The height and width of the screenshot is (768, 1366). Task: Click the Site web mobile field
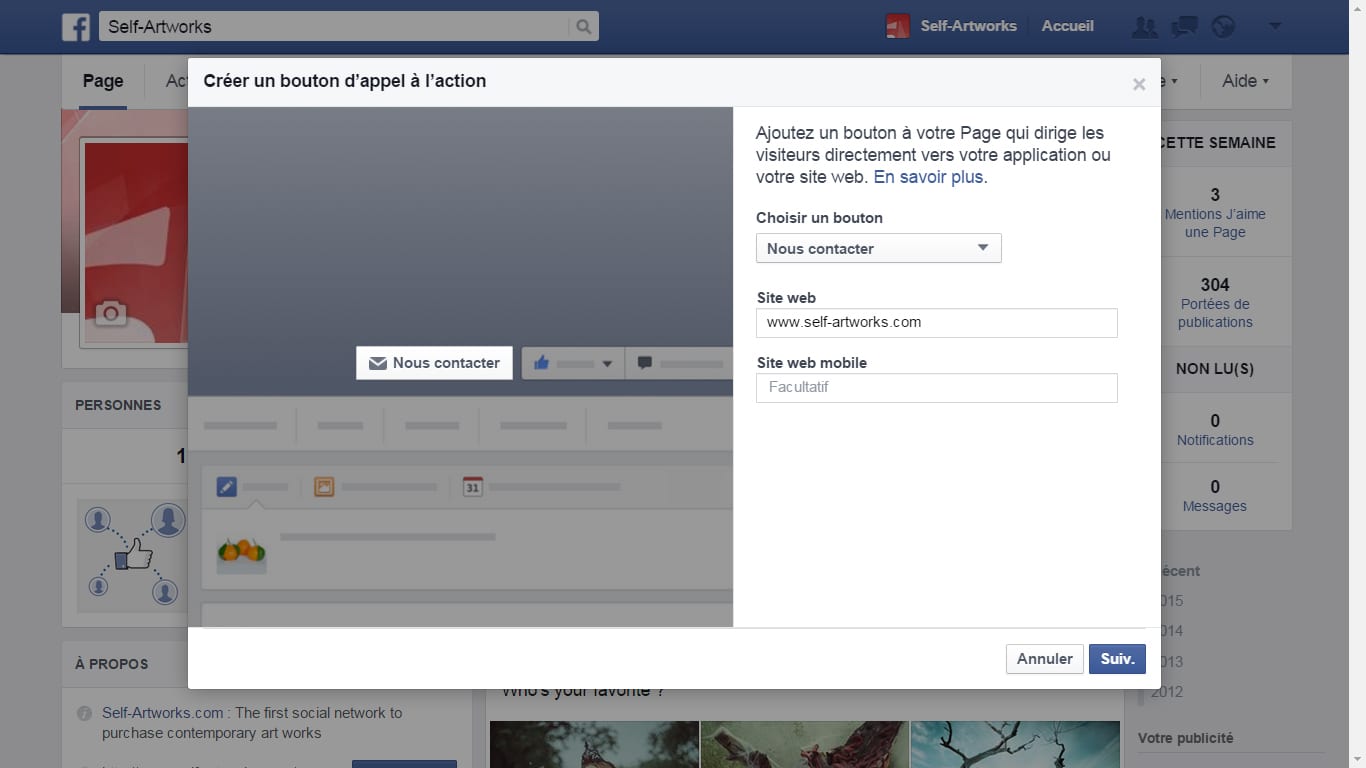[937, 388]
